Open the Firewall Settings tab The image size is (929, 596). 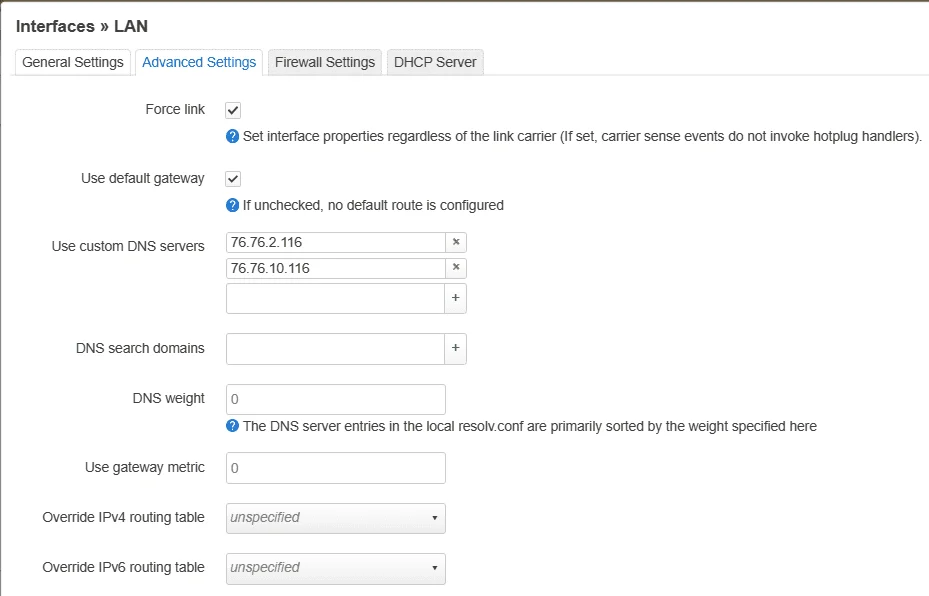pos(325,62)
